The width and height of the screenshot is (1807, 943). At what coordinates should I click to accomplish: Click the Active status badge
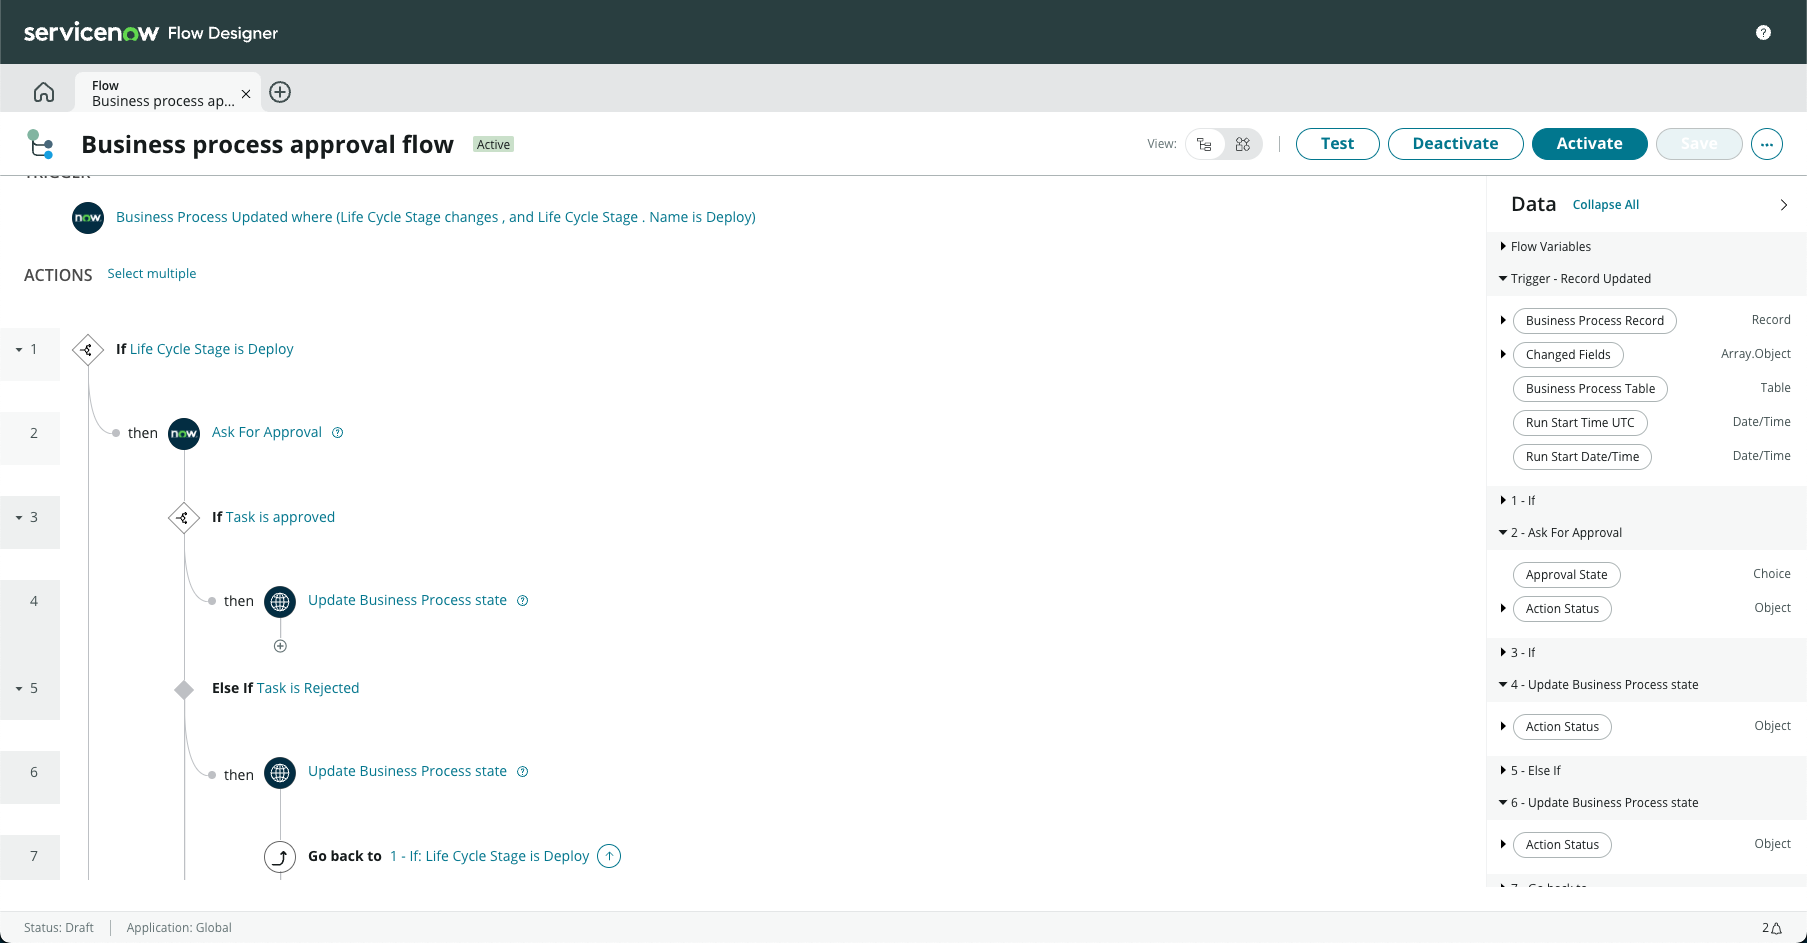(493, 145)
